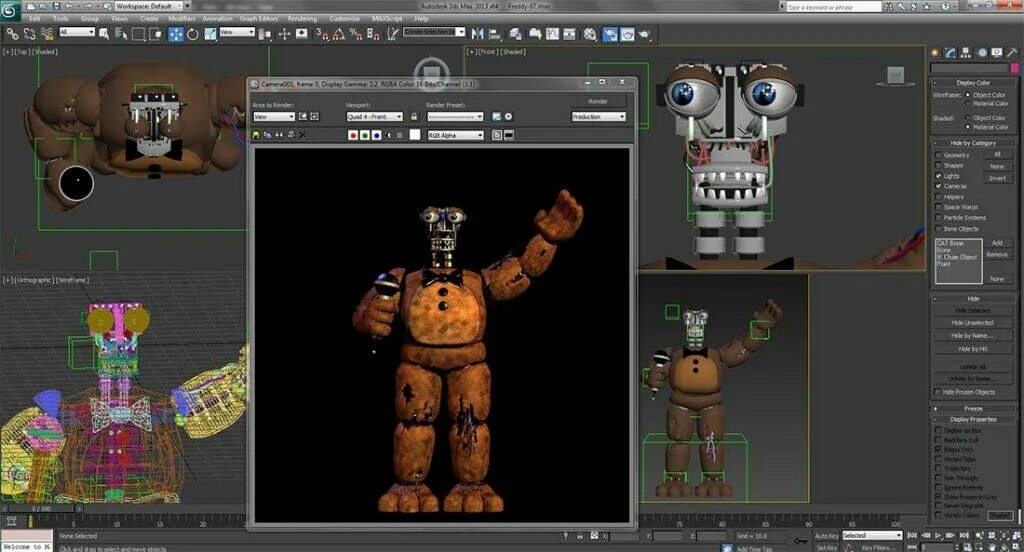
Task: Click the Render button in frame window
Action: [x=598, y=101]
